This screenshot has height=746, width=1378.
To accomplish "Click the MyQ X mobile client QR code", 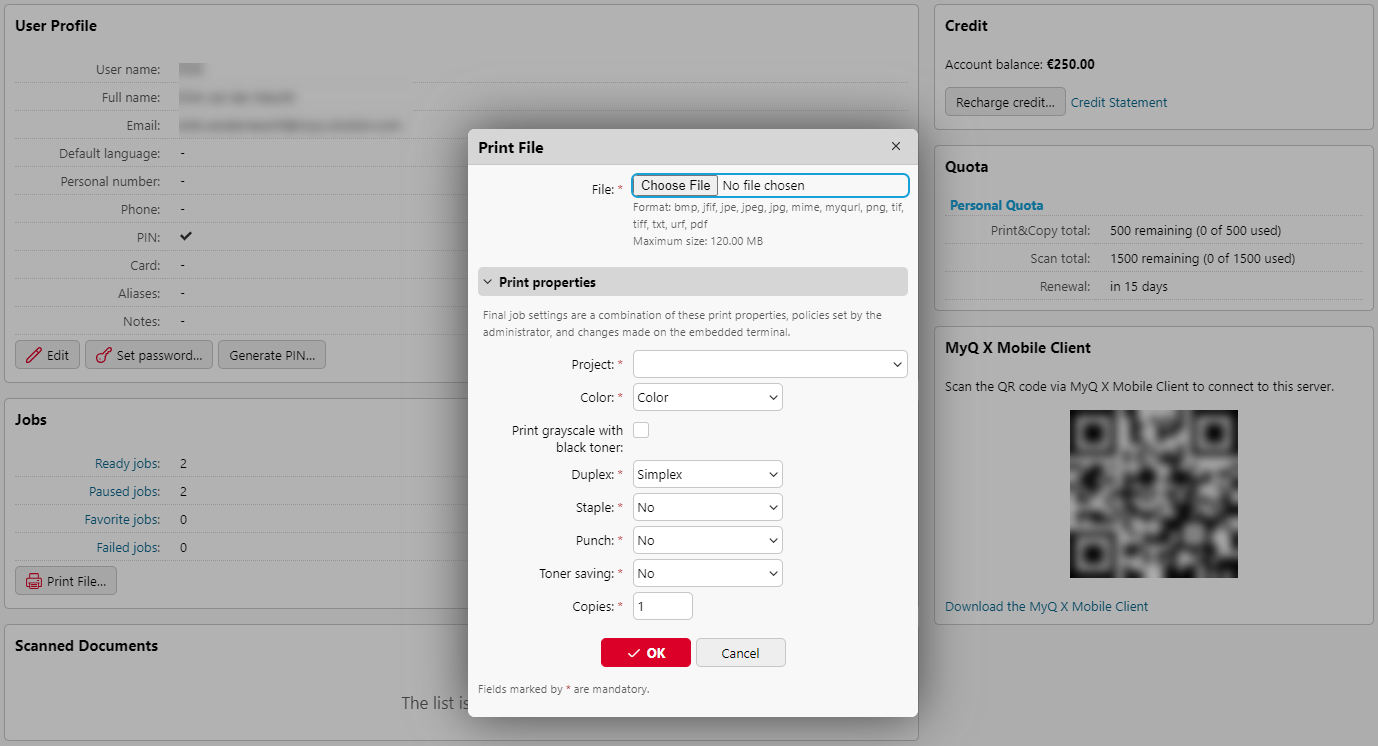I will [x=1153, y=493].
